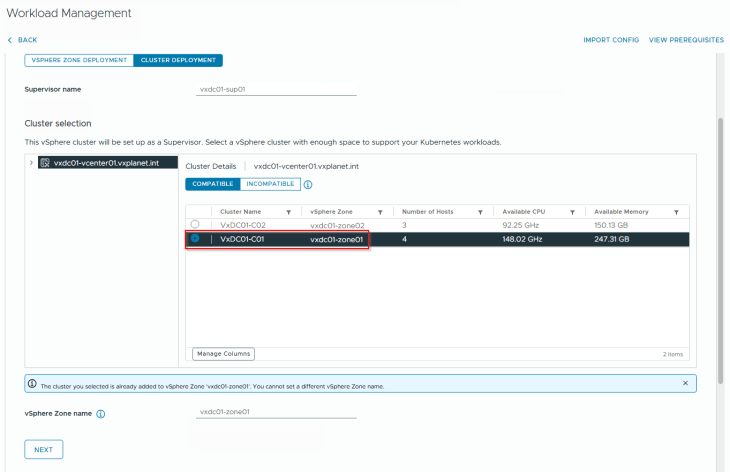The width and height of the screenshot is (730, 472).
Task: Dismiss the zone info banner with X
Action: point(685,383)
